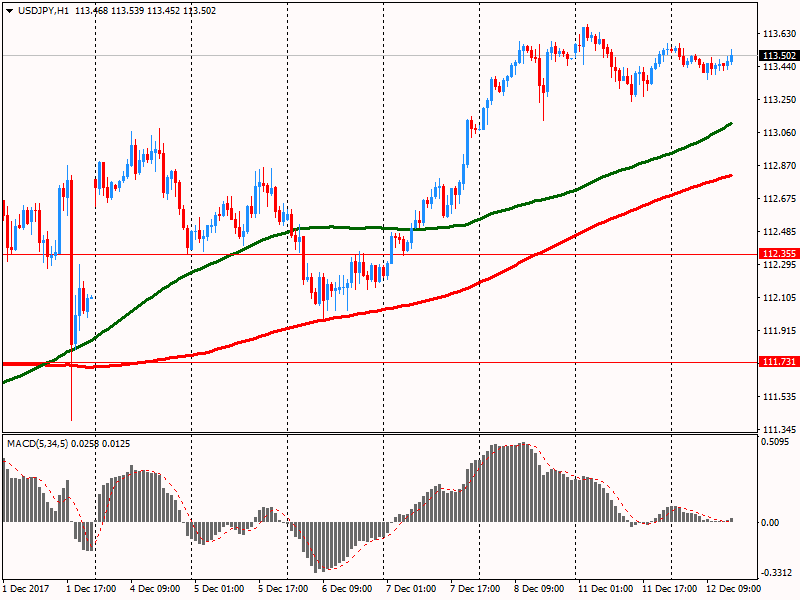The height and width of the screenshot is (600, 800).
Task: Click the 5 Dec 17:00 time label
Action: 283,589
